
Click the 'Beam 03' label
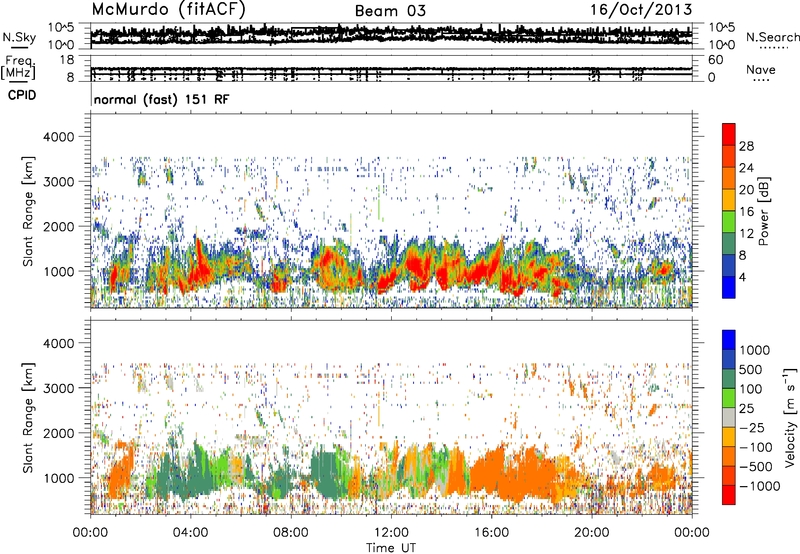390,11
